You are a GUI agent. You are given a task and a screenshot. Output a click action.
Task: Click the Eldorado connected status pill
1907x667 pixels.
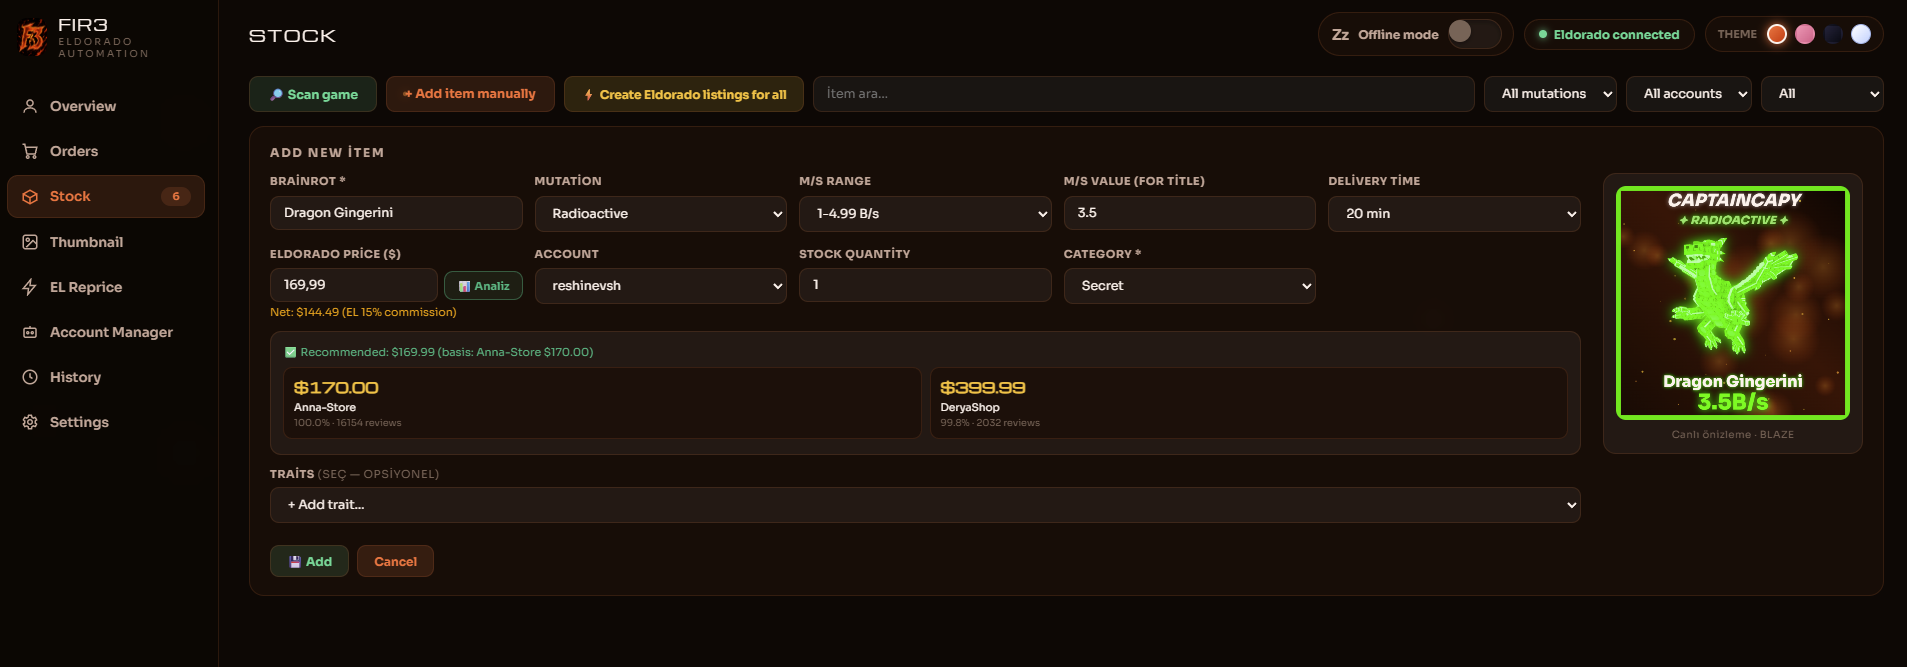click(1609, 35)
